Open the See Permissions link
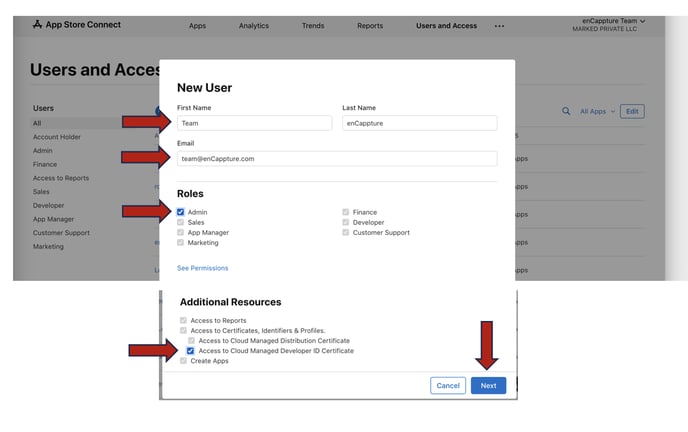This screenshot has height=432, width=688. click(203, 268)
